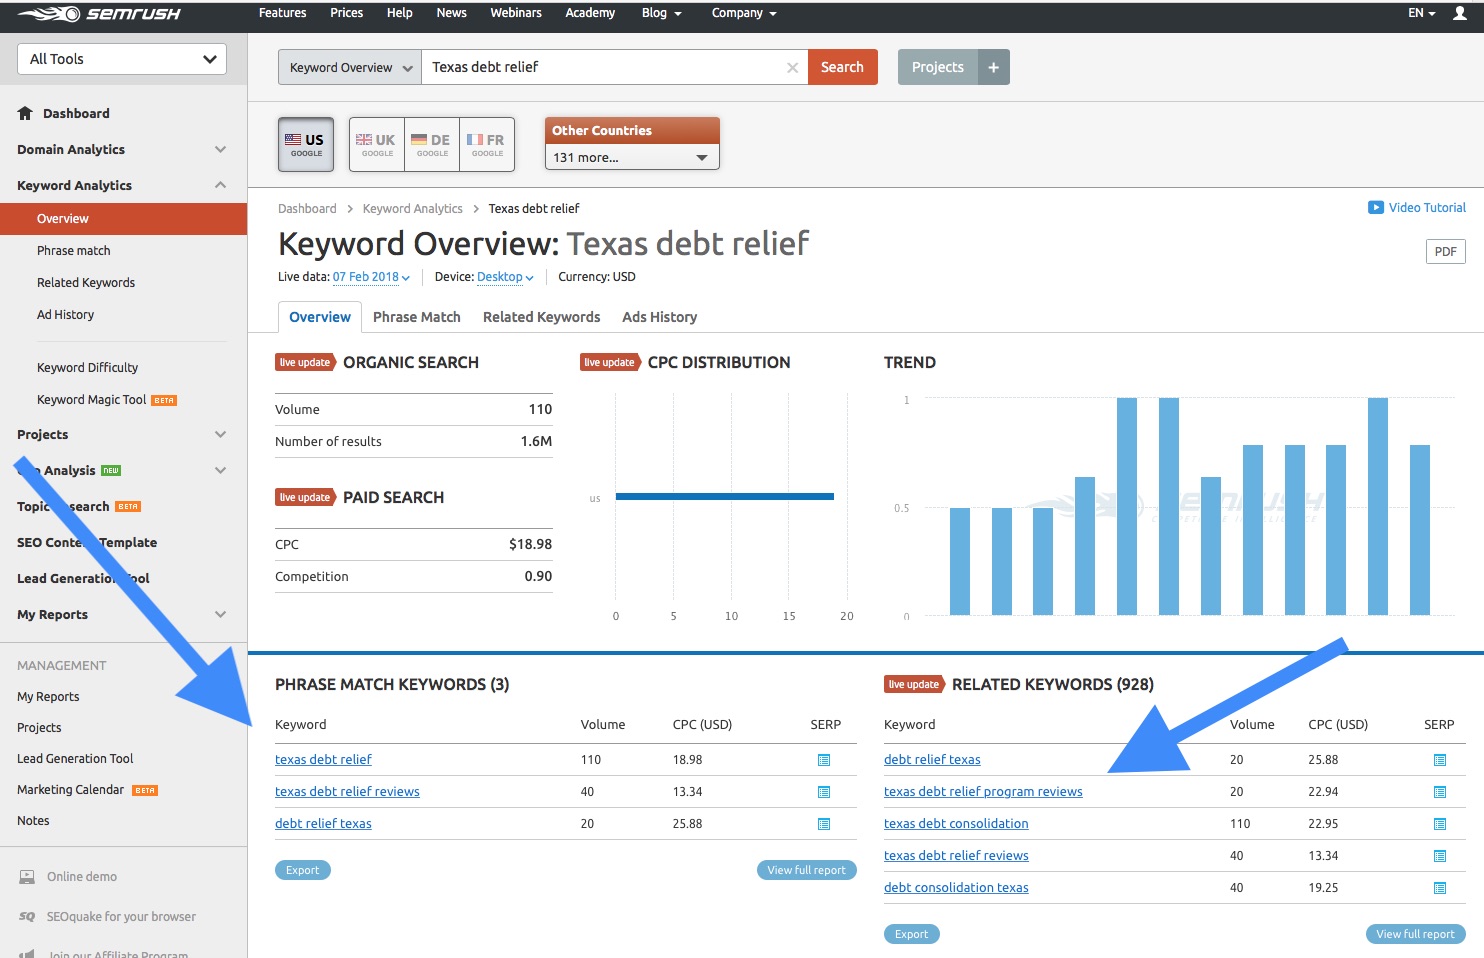
Task: Export the phrase match keywords
Action: coord(302,870)
